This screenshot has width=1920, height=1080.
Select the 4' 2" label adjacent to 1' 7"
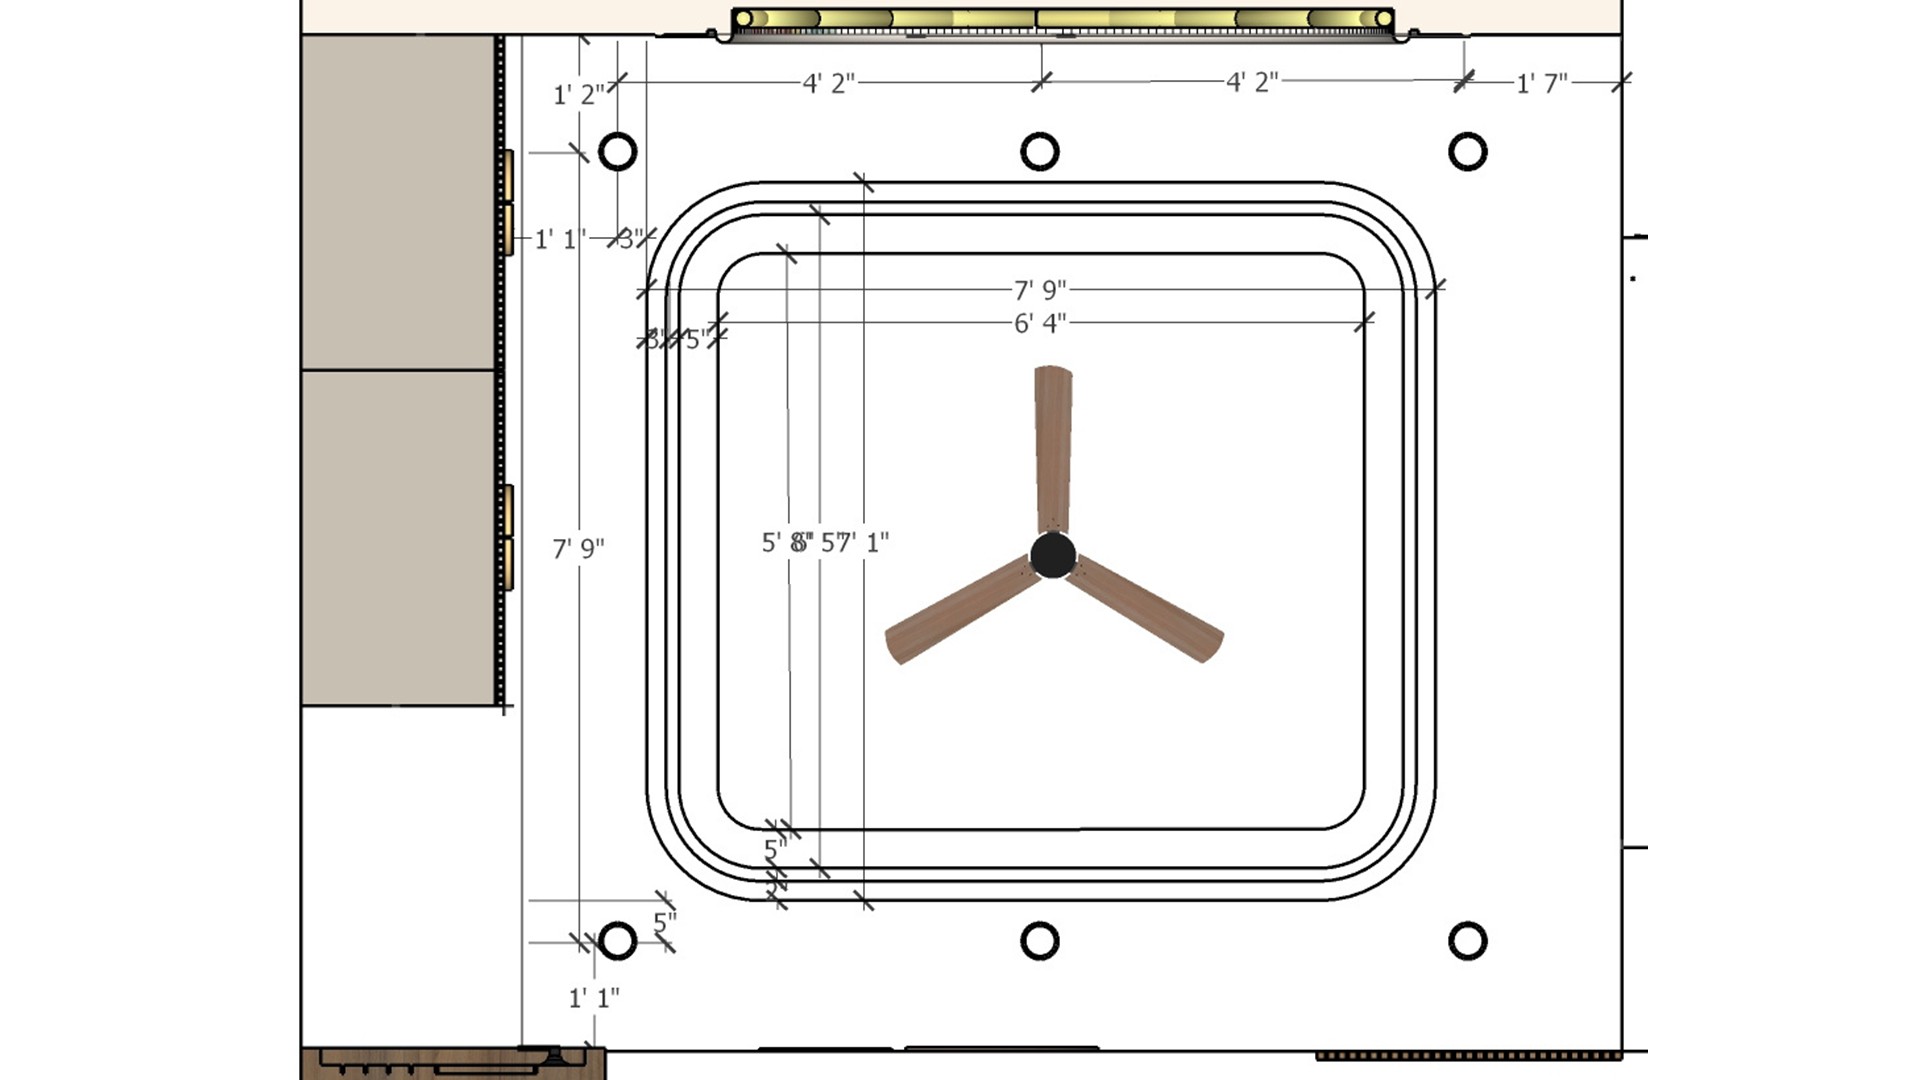(x=1252, y=82)
